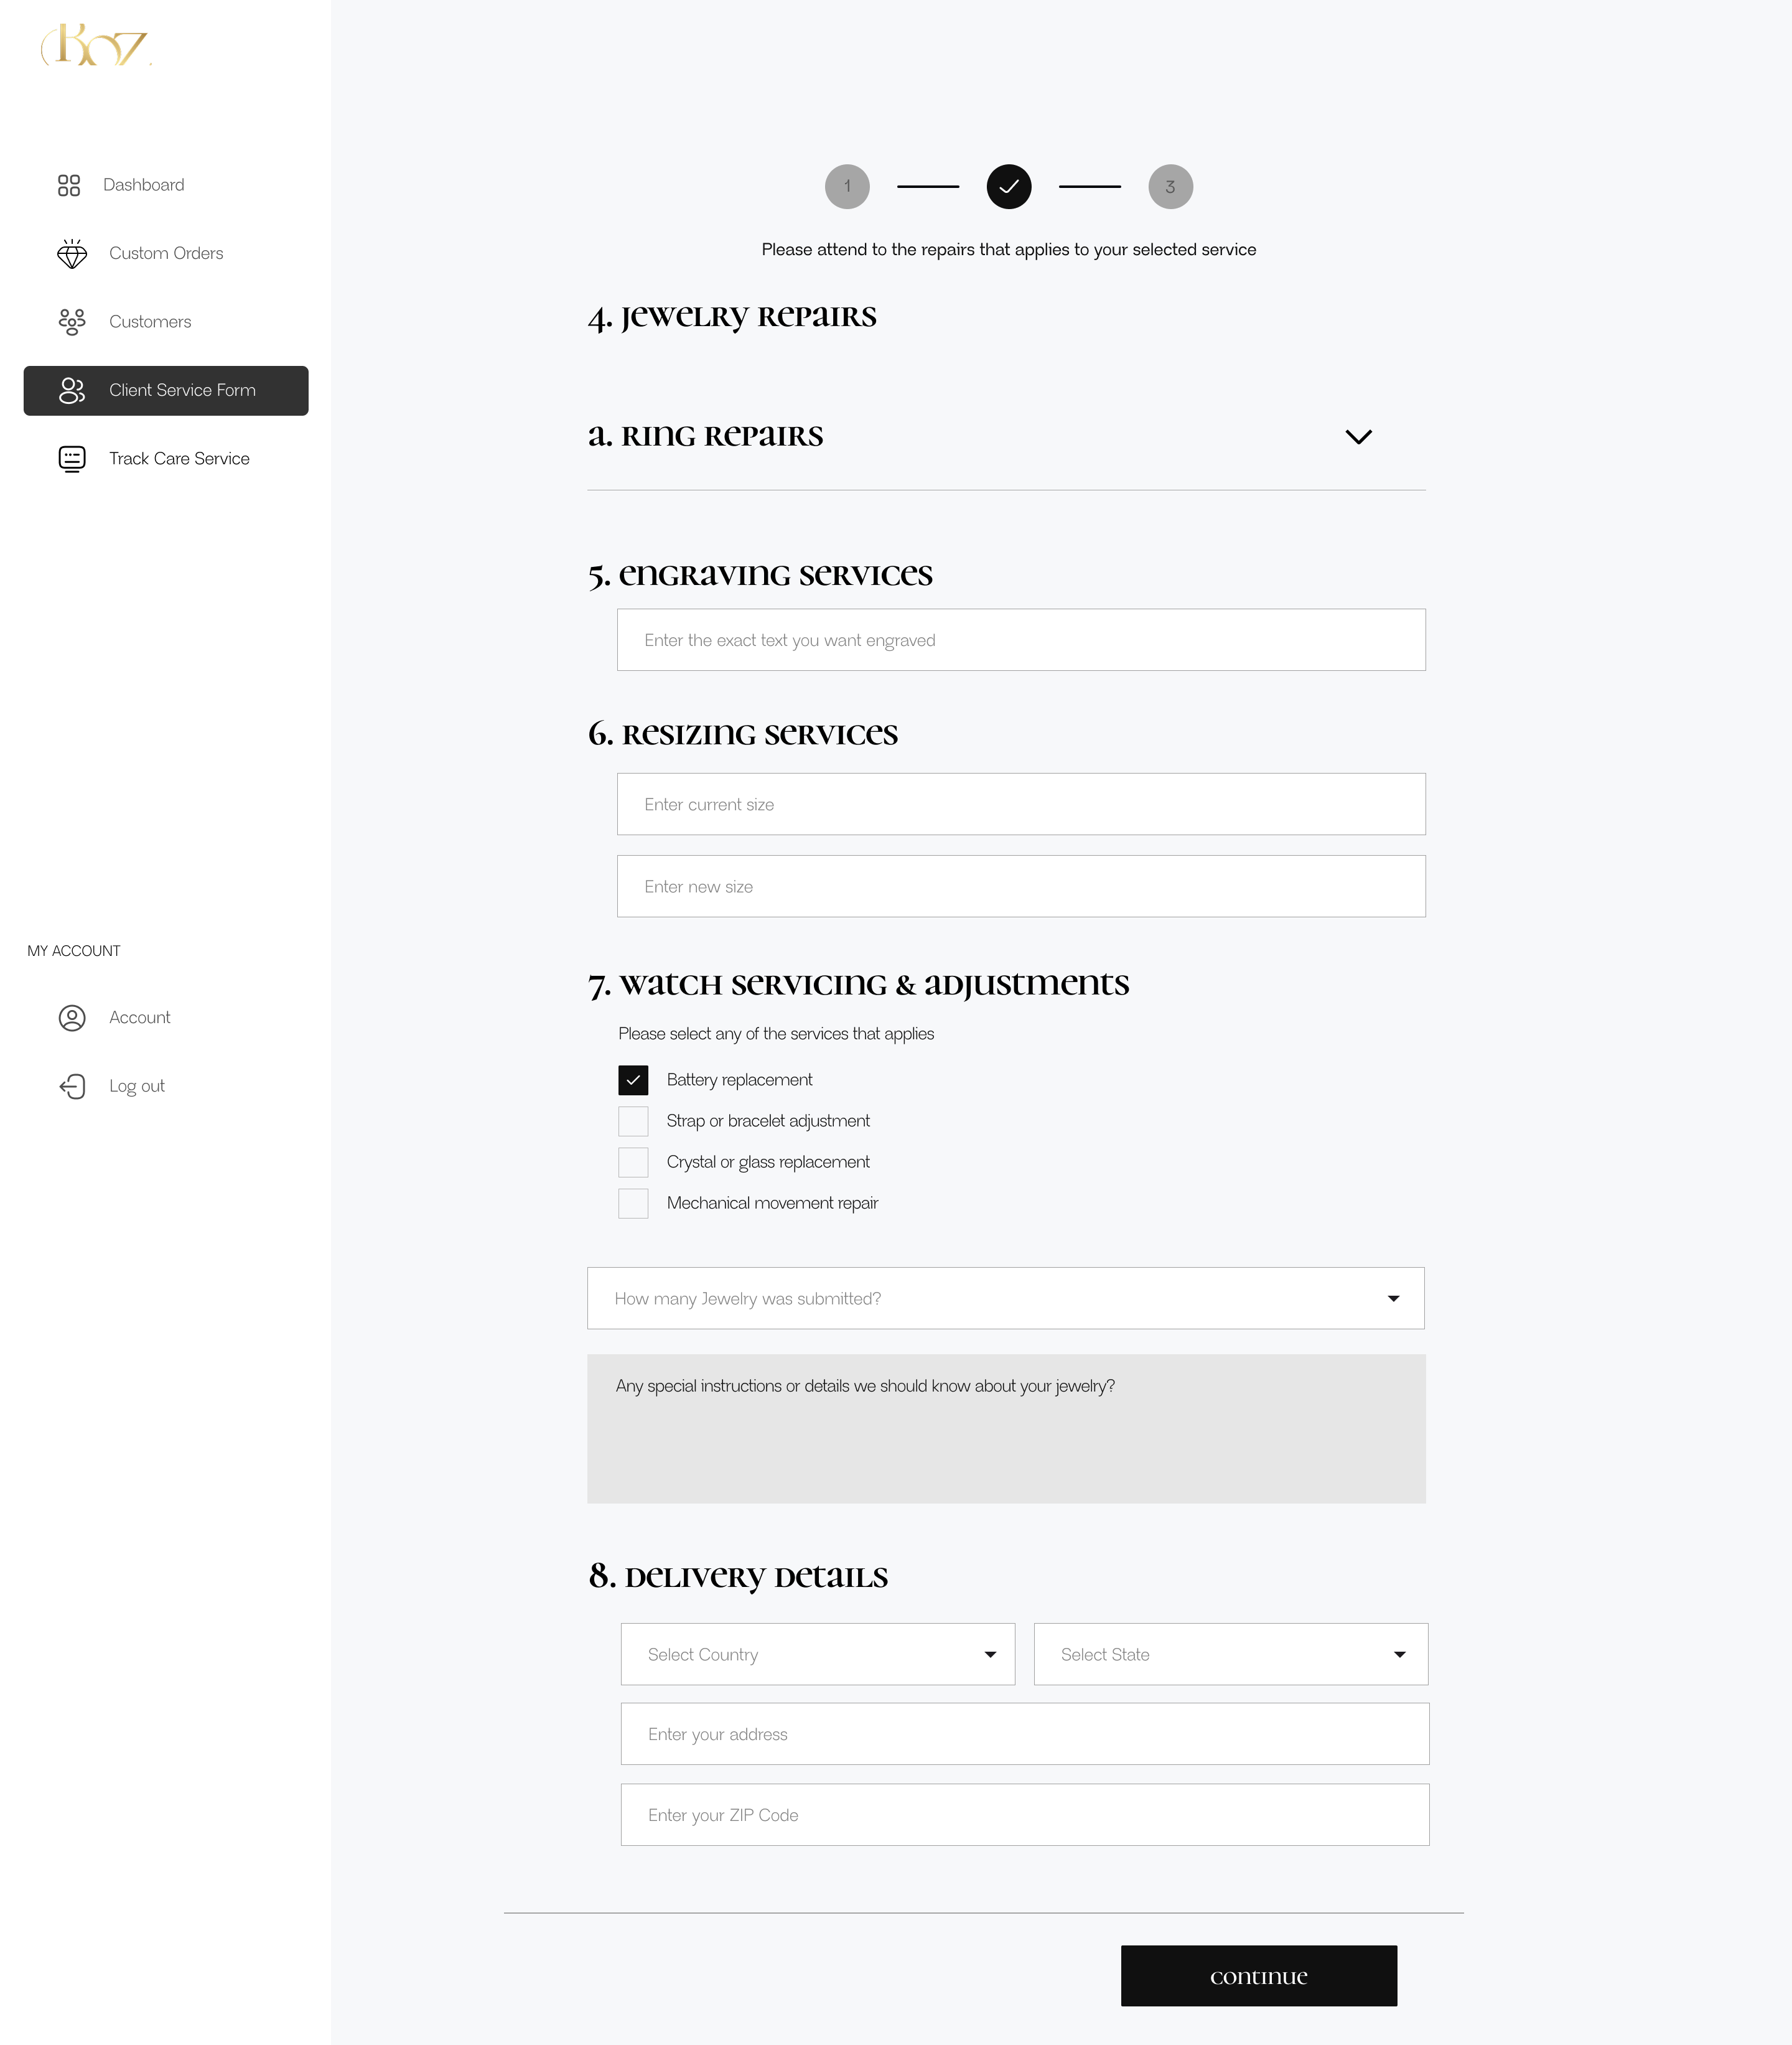Open the Select Country dropdown
The image size is (1792, 2045).
coord(817,1654)
